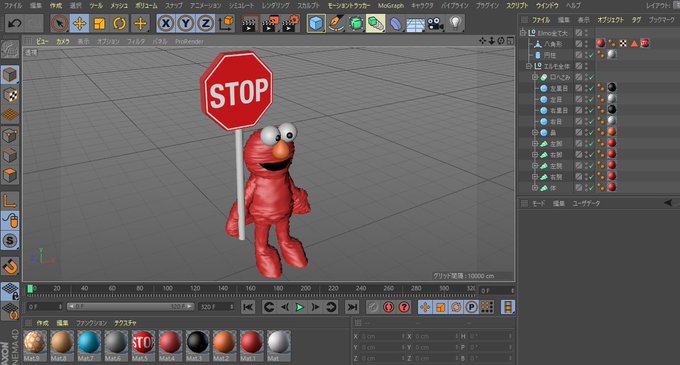Click the Undo arrow icon
This screenshot has width=680, height=365.
click(x=14, y=23)
